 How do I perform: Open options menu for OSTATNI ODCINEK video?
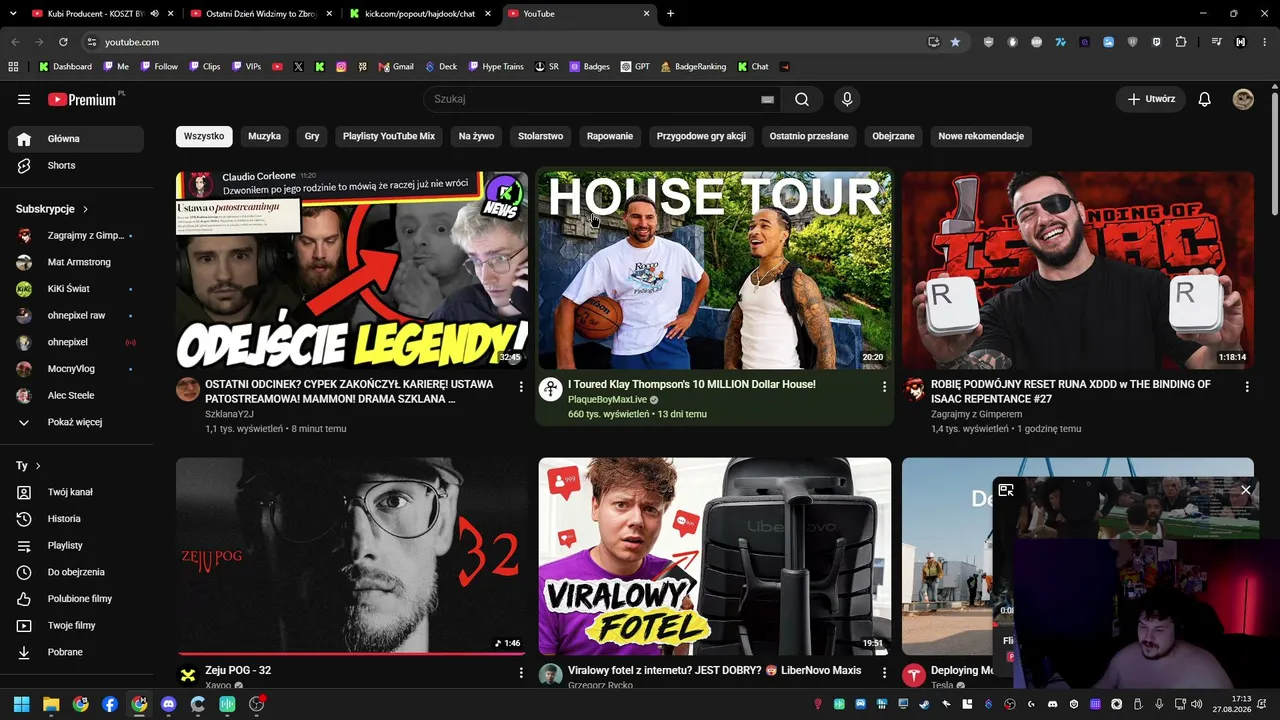click(x=521, y=387)
